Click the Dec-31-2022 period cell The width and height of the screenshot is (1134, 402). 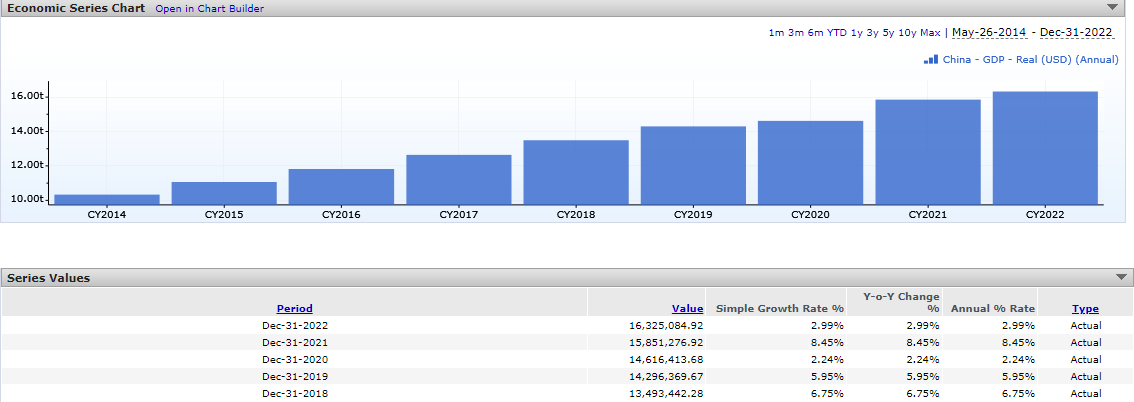294,325
